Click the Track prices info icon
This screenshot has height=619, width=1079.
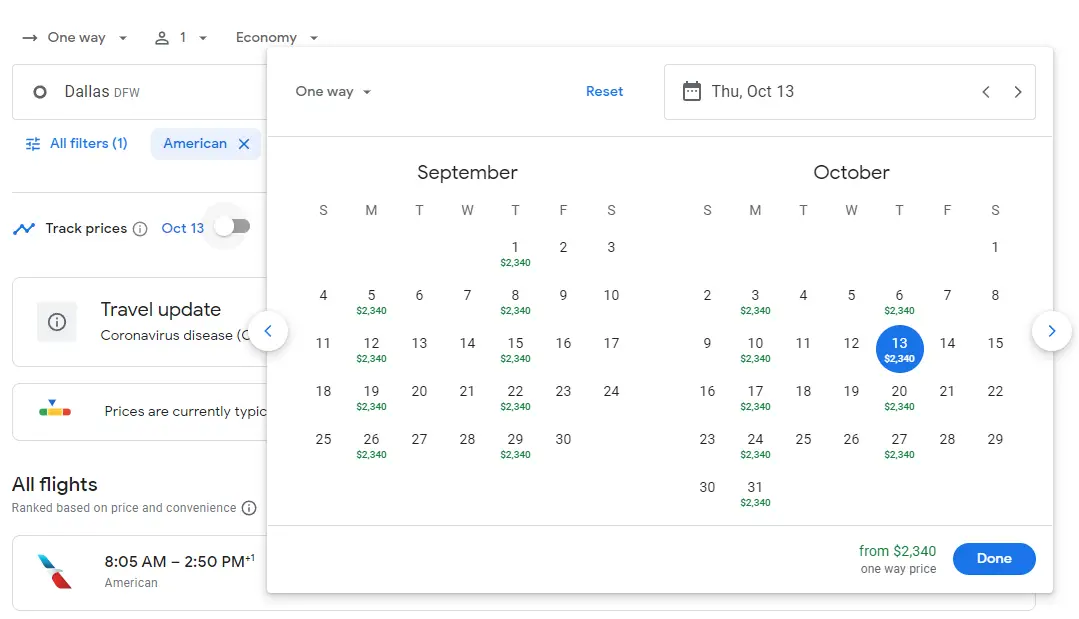140,229
